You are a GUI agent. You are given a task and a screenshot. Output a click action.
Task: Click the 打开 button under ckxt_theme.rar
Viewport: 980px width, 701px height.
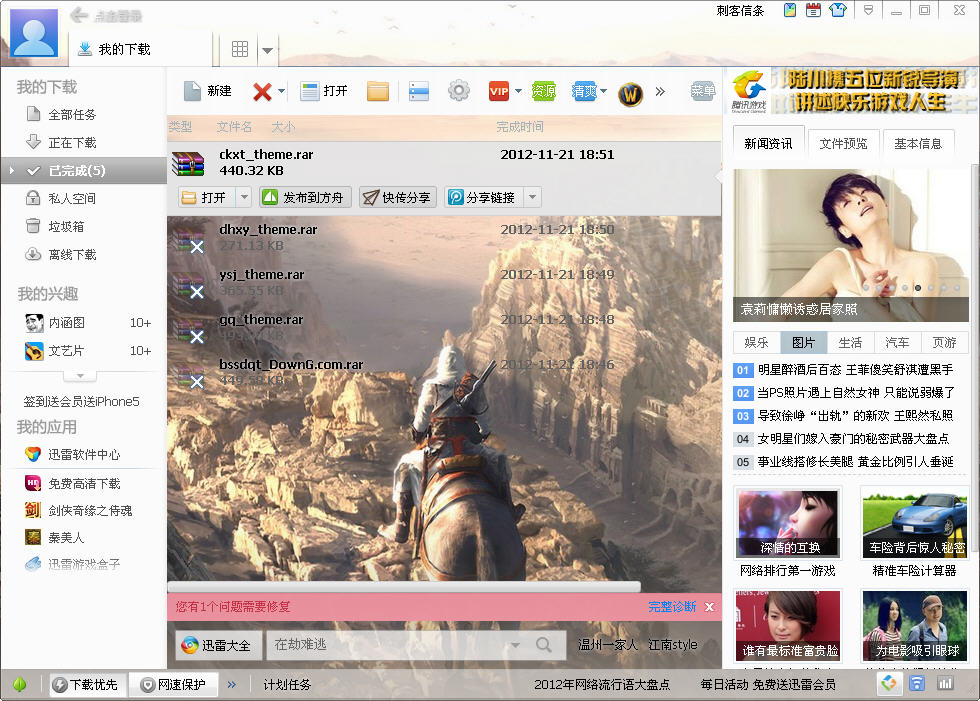[206, 197]
